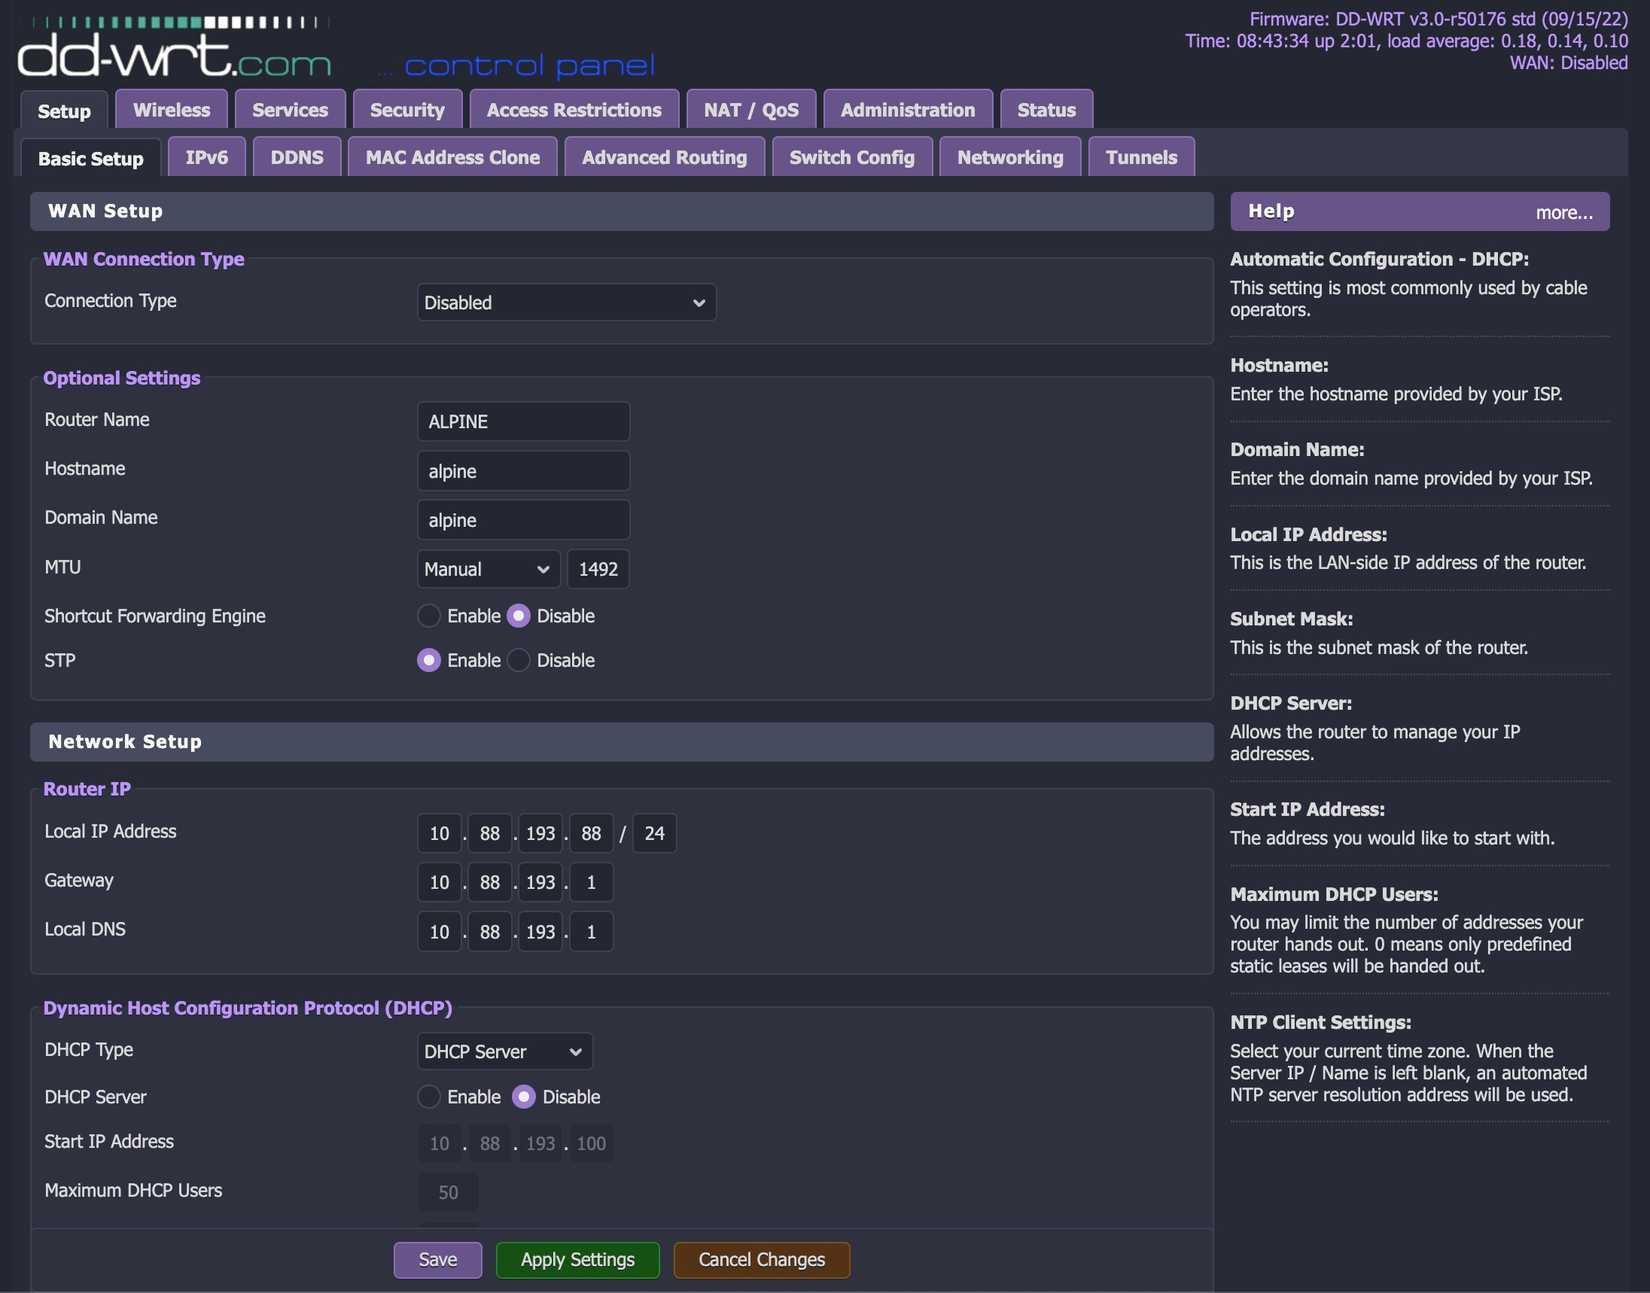The image size is (1650, 1293).
Task: Switch to the DDNS sub-tab
Action: (x=296, y=157)
